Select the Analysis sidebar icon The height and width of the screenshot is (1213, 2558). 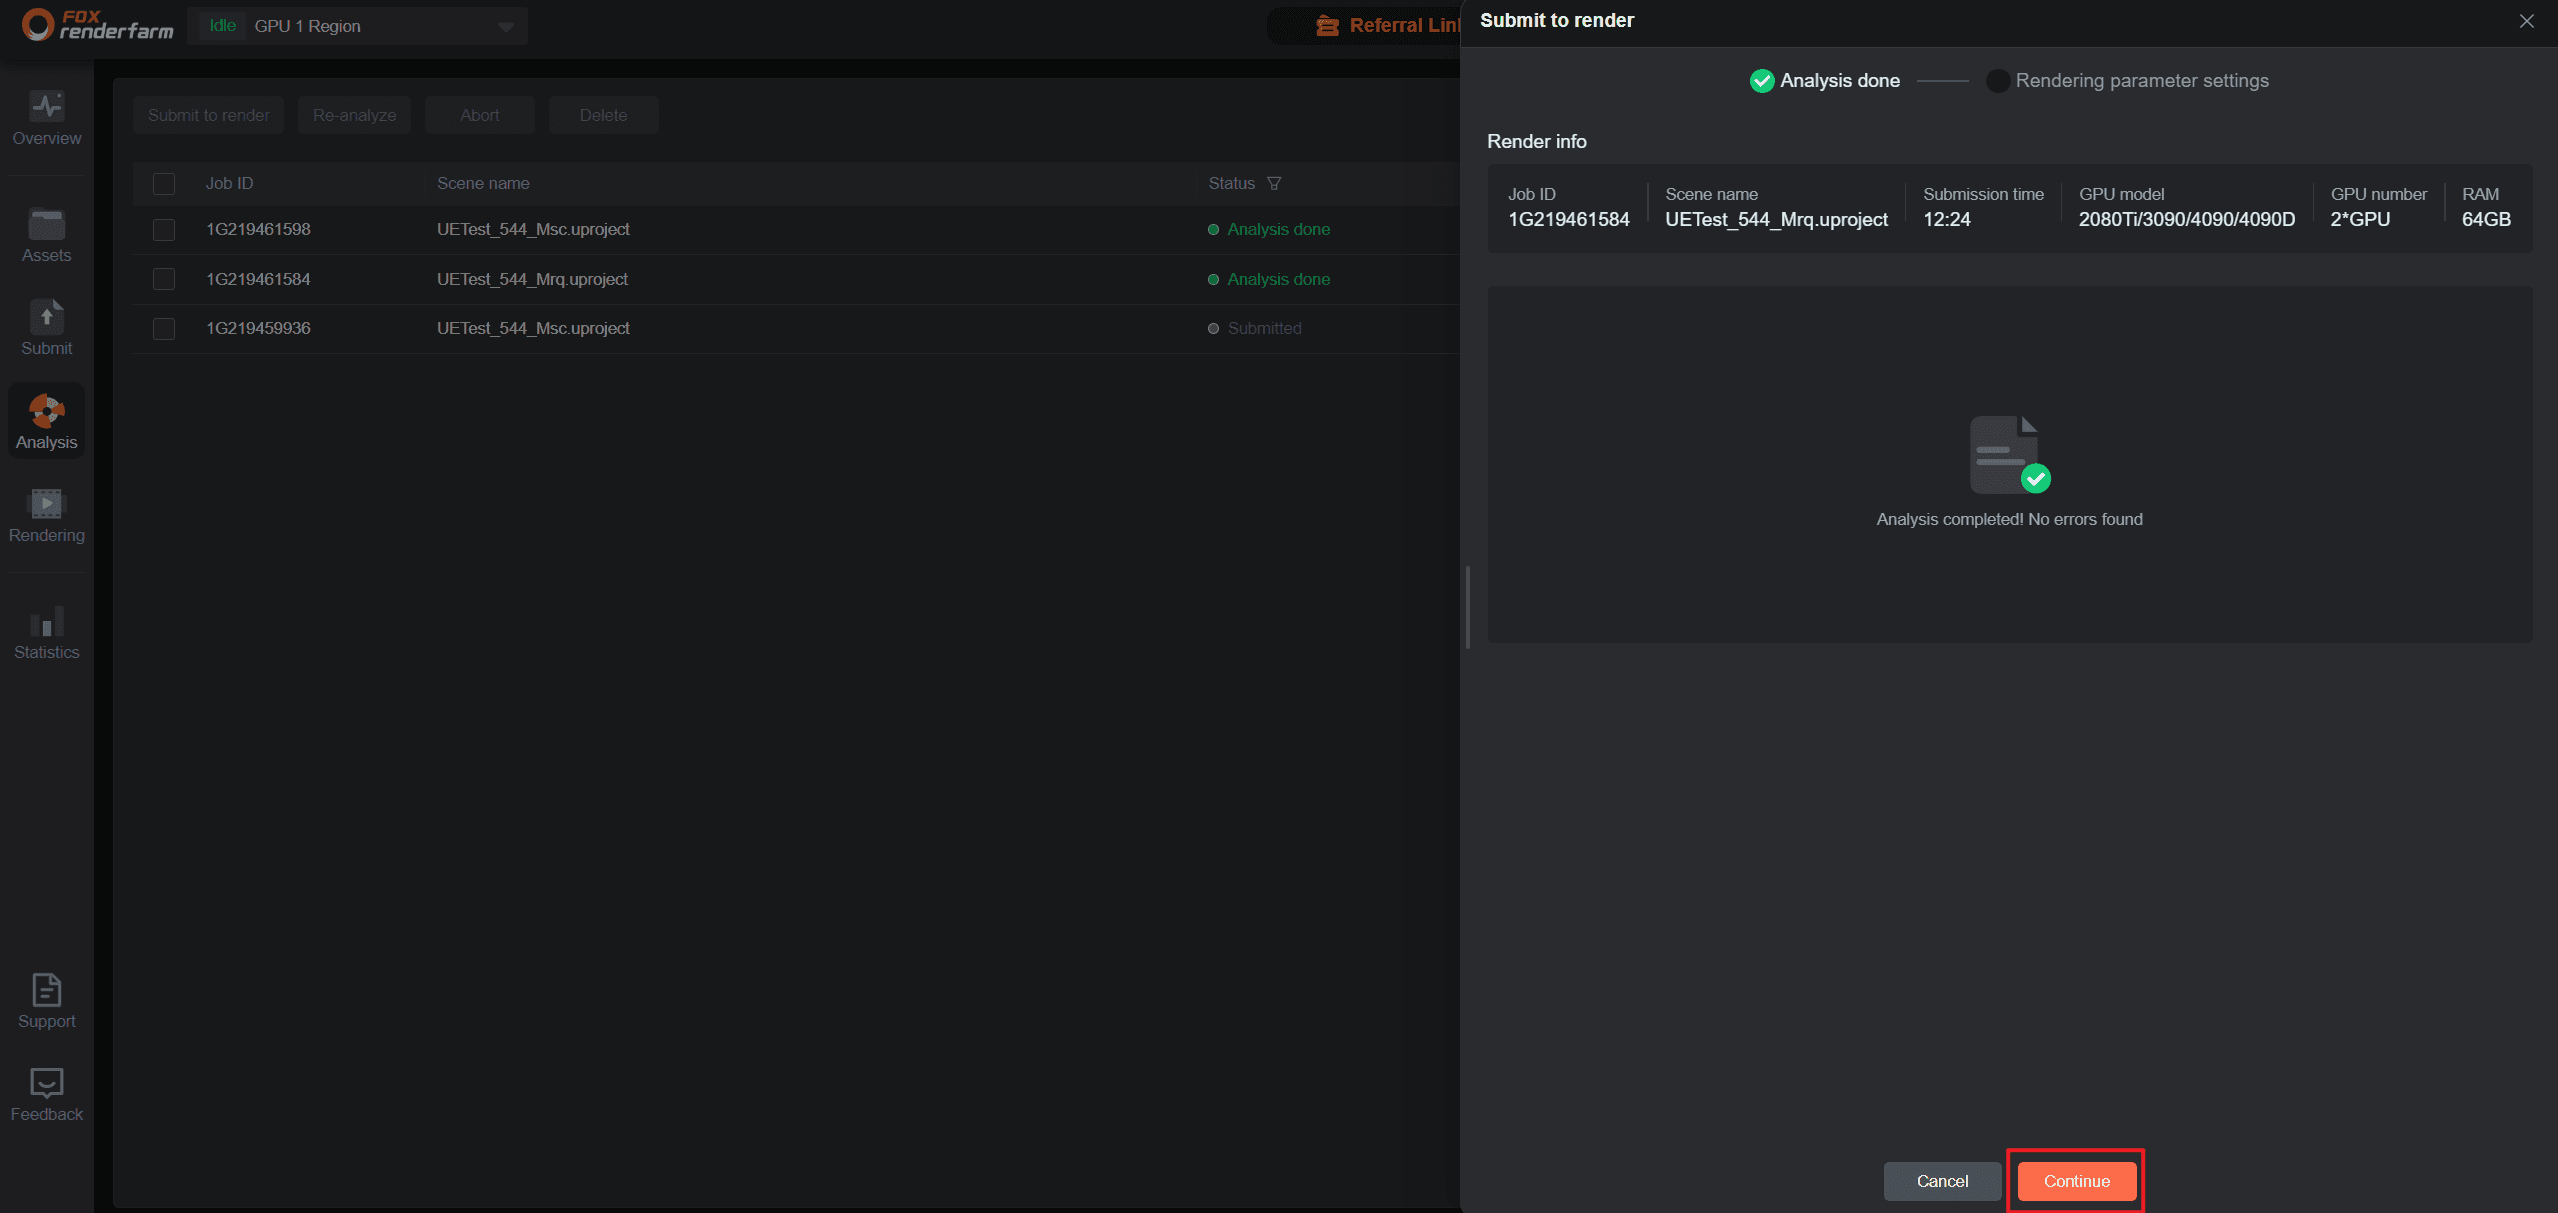[x=47, y=411]
